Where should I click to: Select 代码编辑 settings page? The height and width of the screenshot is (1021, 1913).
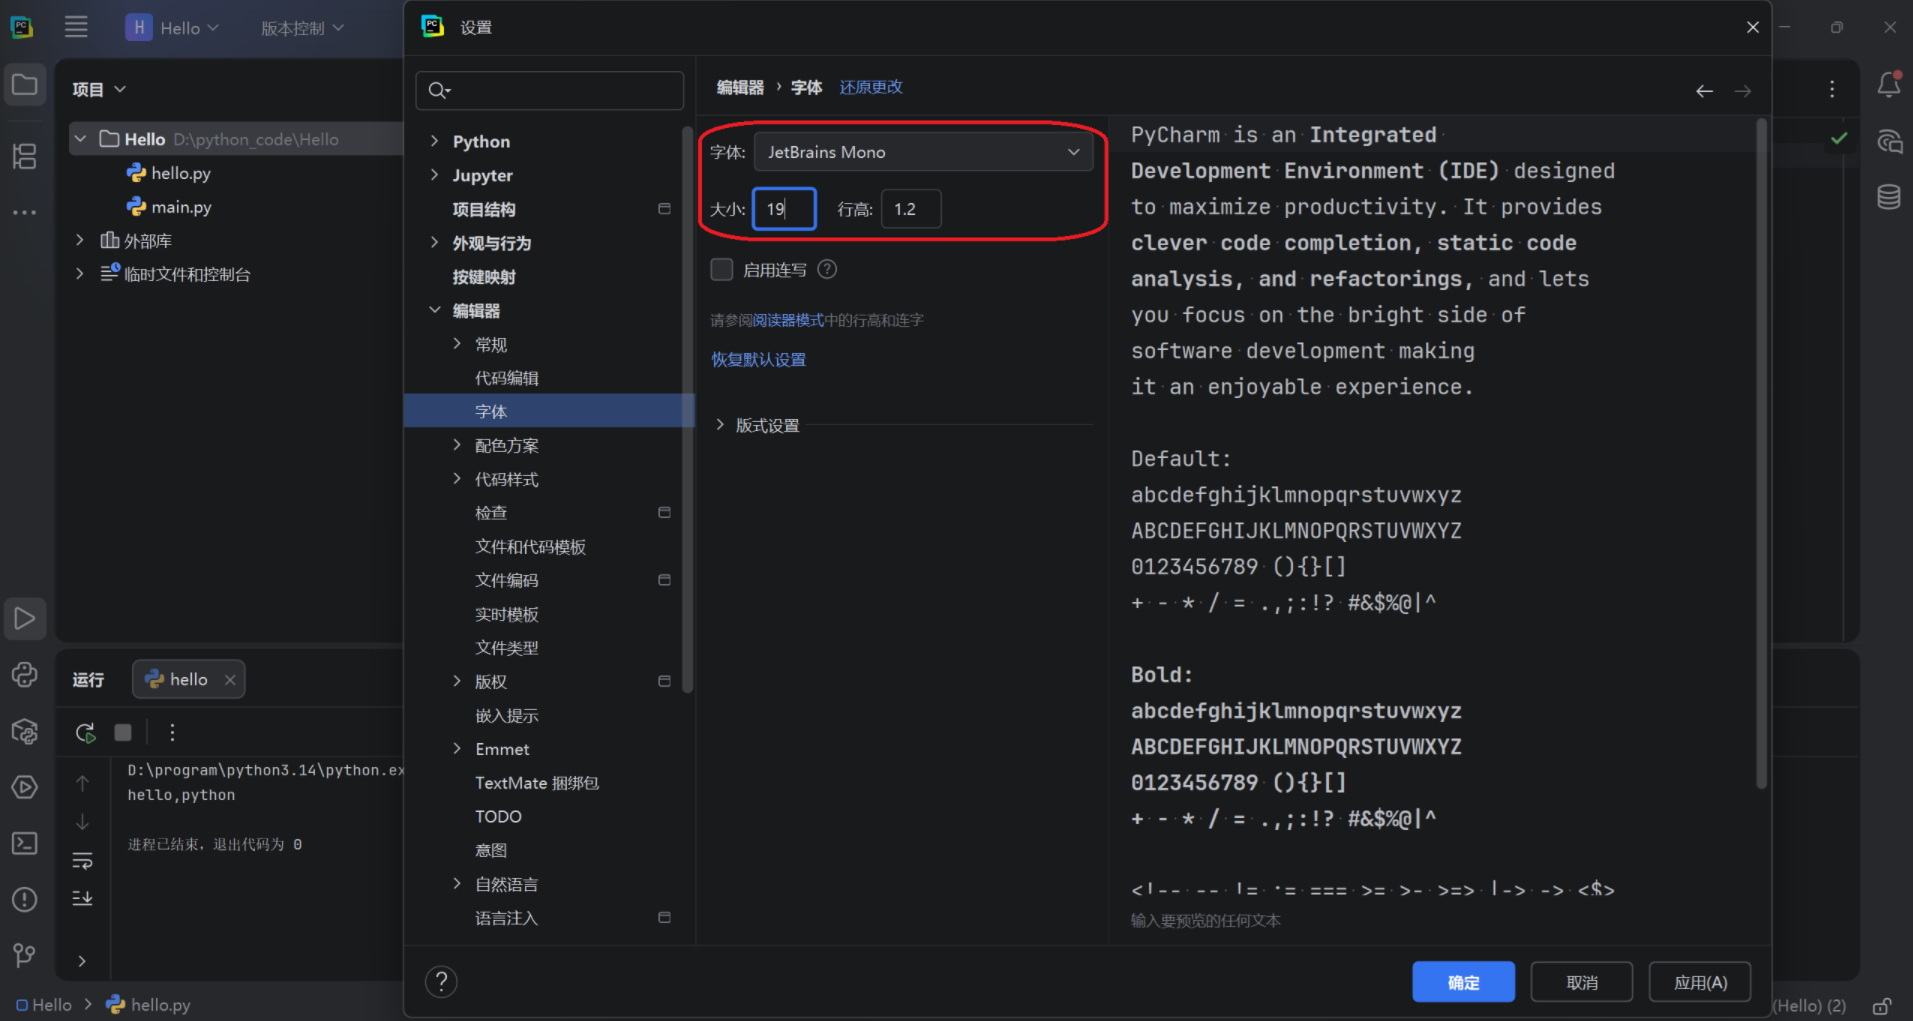coord(506,378)
